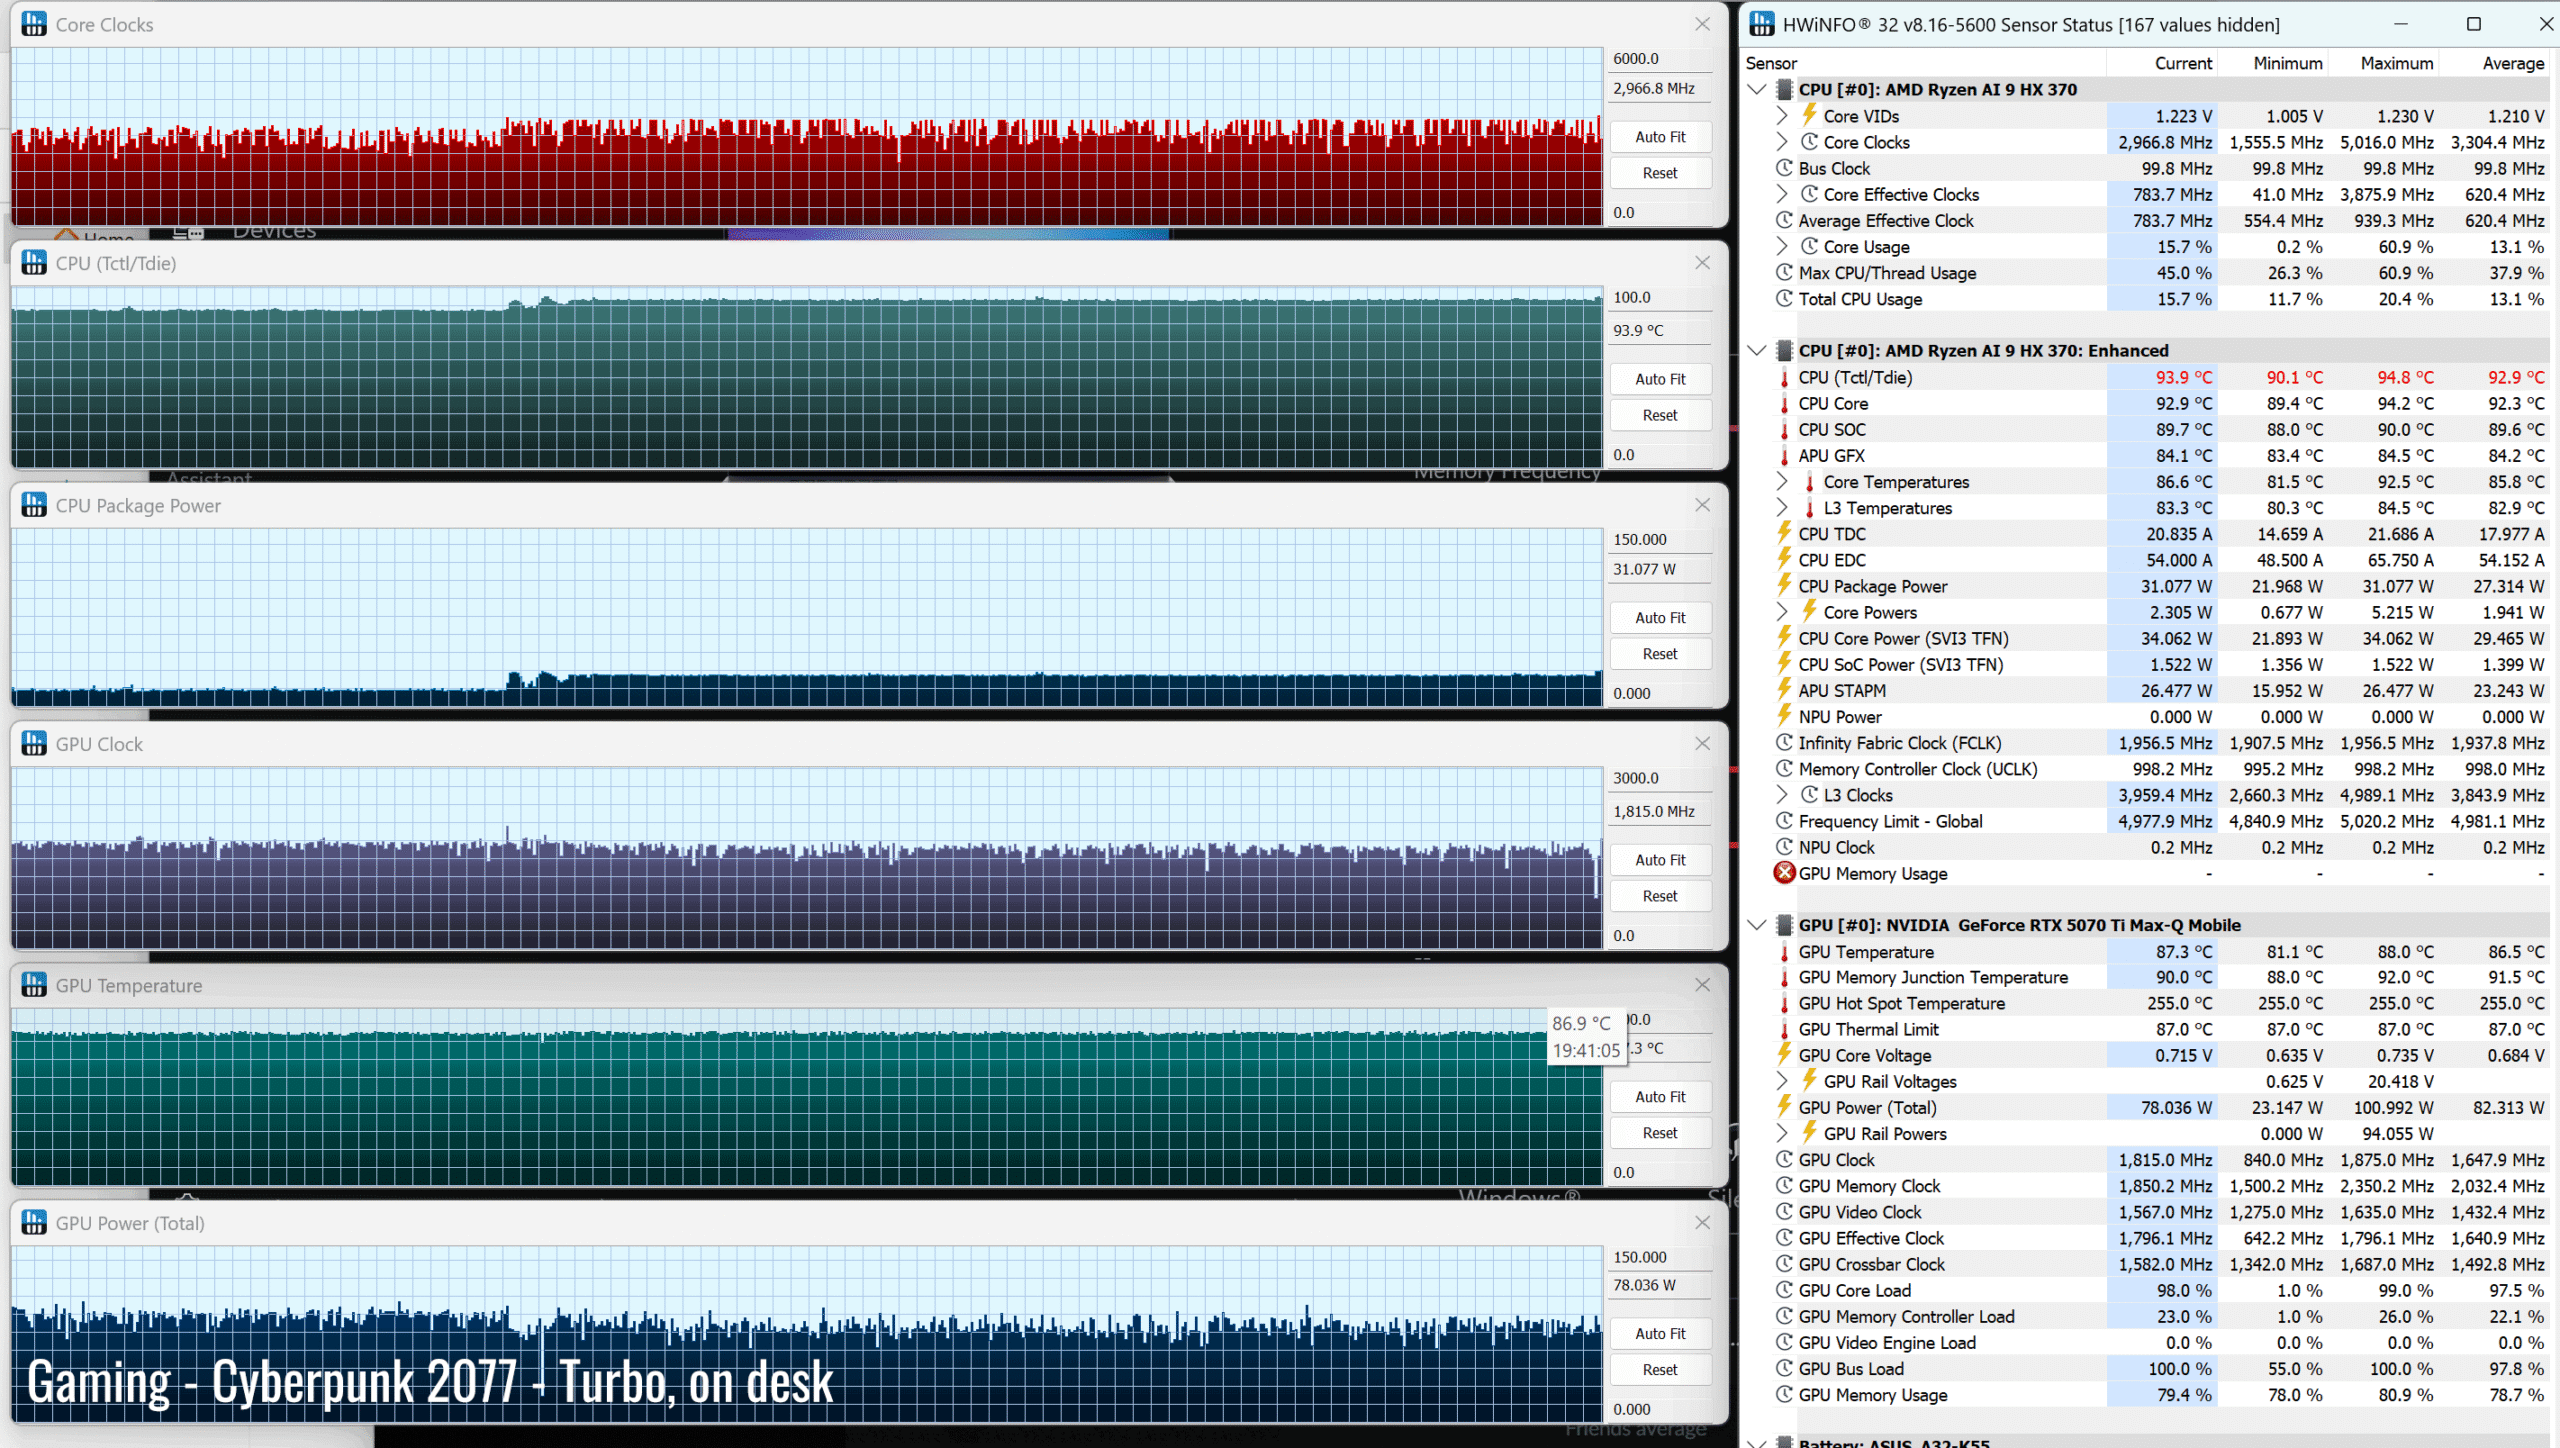
Task: Click the HWiNFO icon in the Core Clocks window title
Action: [34, 24]
